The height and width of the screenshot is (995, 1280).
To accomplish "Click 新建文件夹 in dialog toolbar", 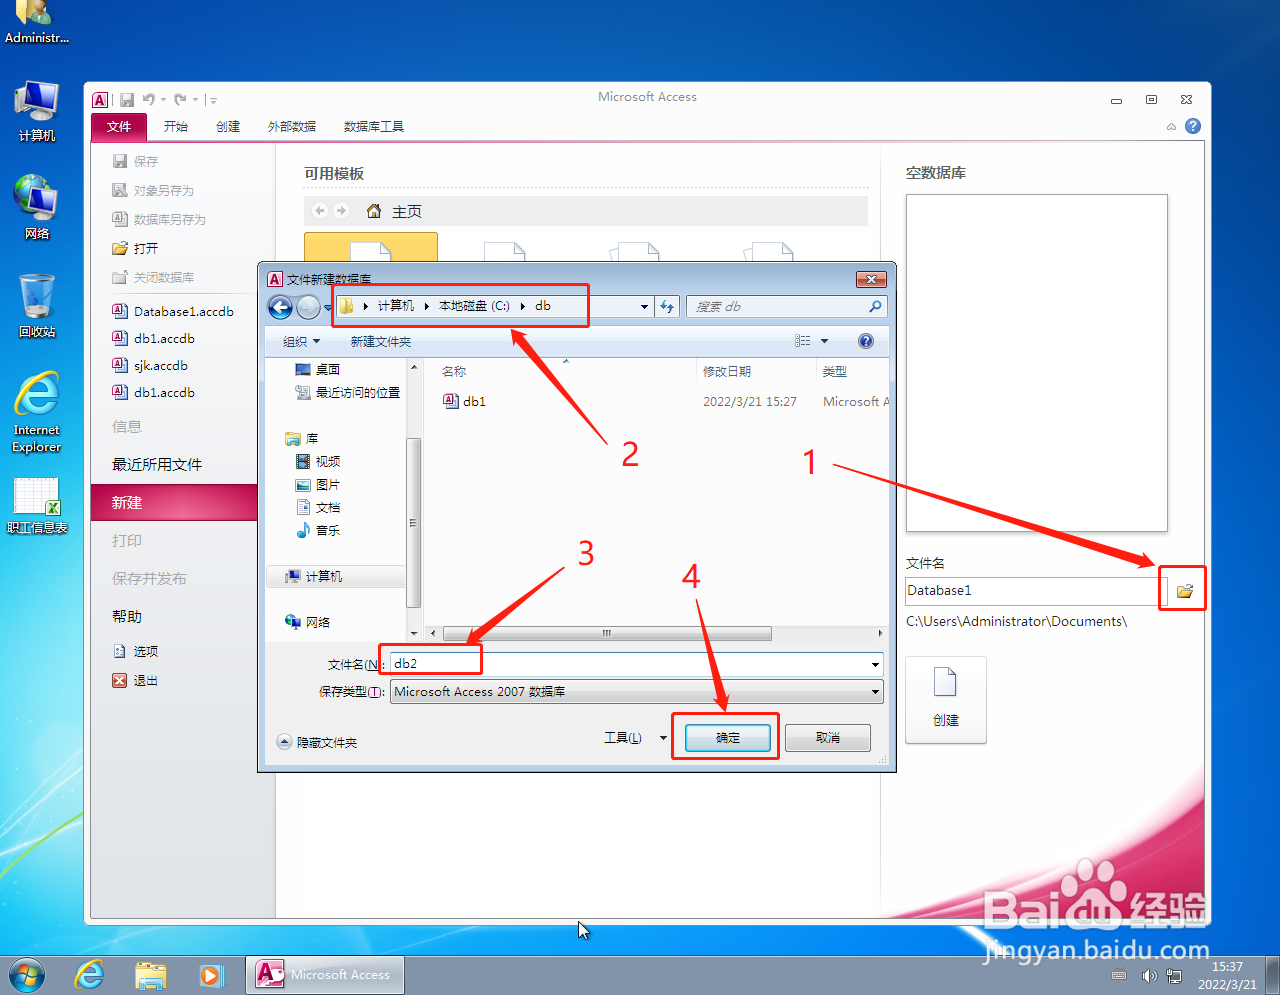I will (x=381, y=341).
